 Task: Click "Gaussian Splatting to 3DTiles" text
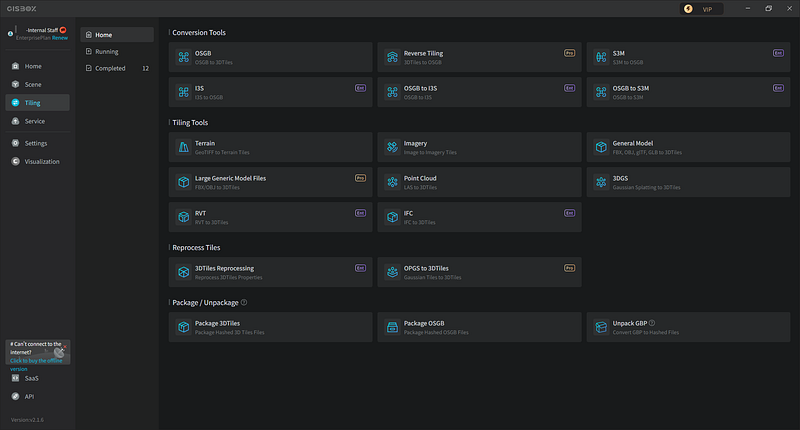(x=646, y=188)
